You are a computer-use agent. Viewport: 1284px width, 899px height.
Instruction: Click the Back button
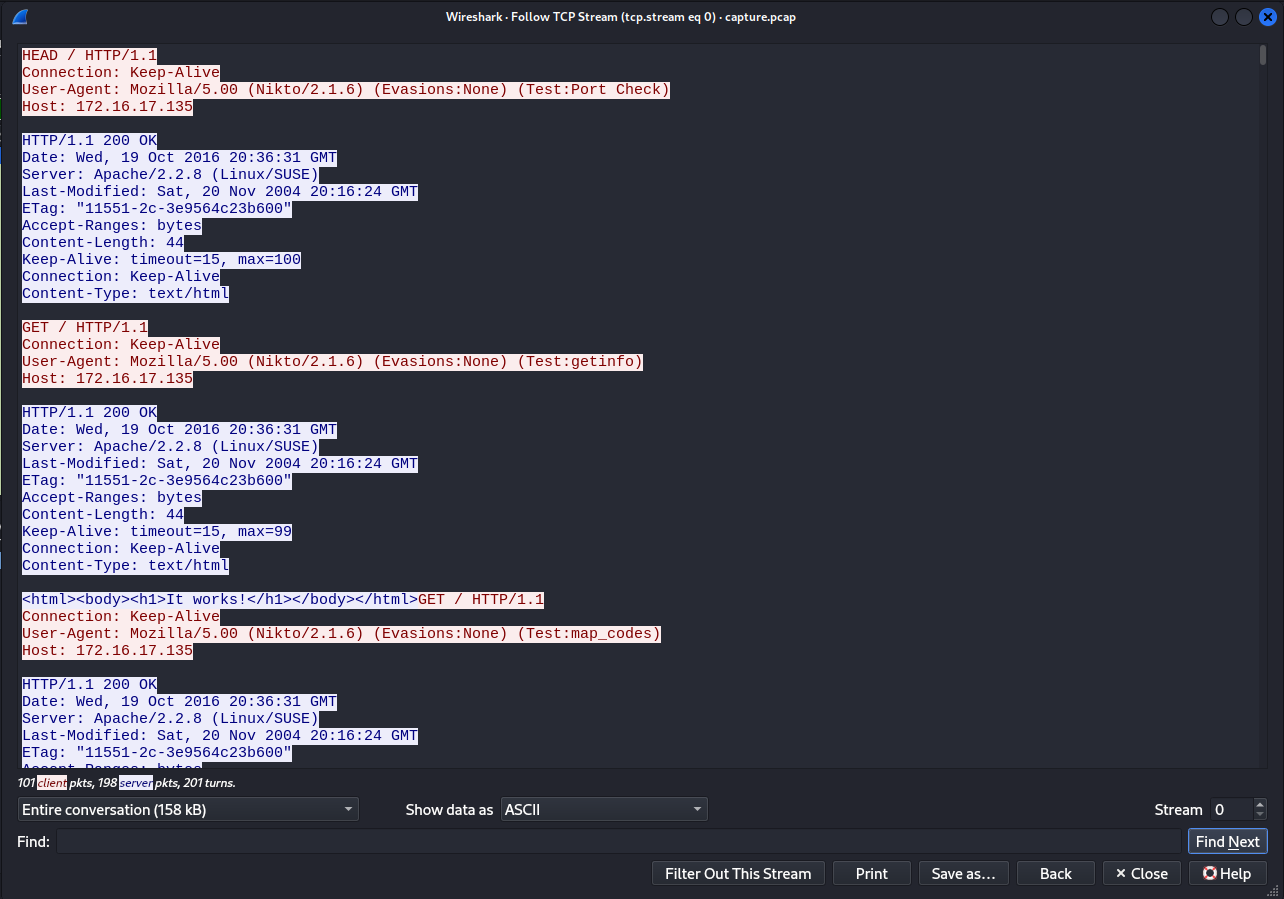pyautogui.click(x=1056, y=873)
